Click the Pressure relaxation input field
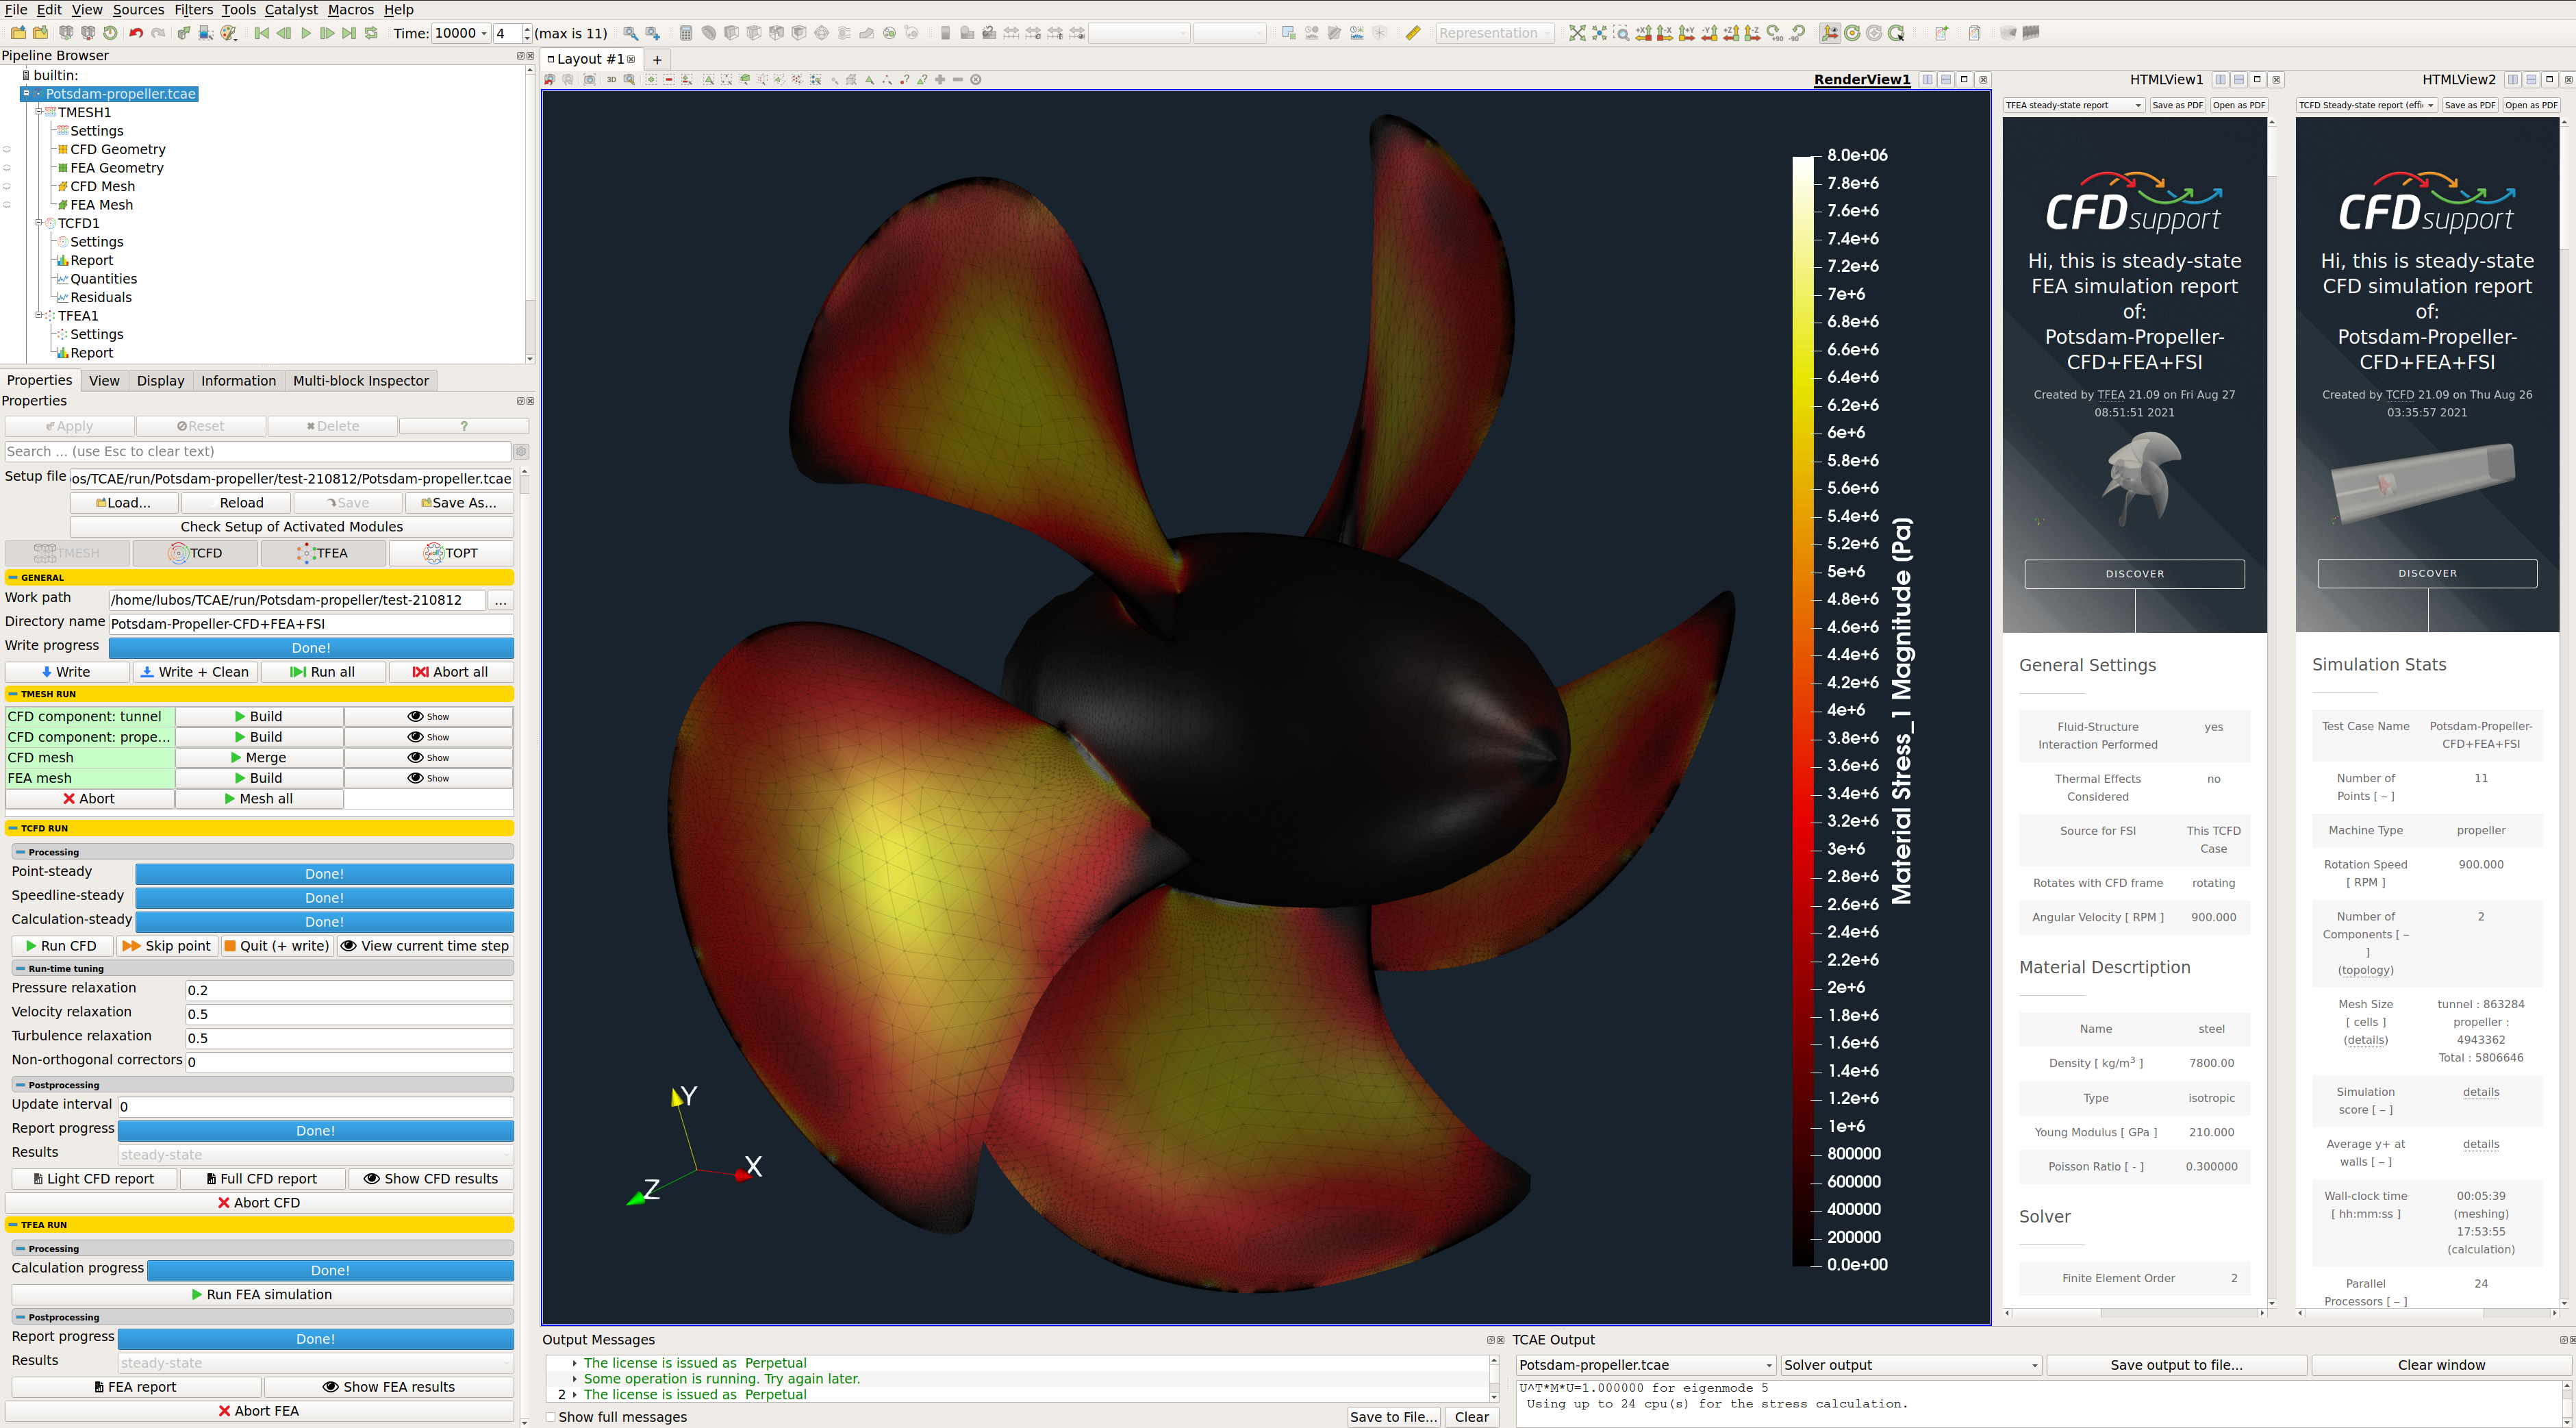The width and height of the screenshot is (2576, 1428). pyautogui.click(x=349, y=991)
